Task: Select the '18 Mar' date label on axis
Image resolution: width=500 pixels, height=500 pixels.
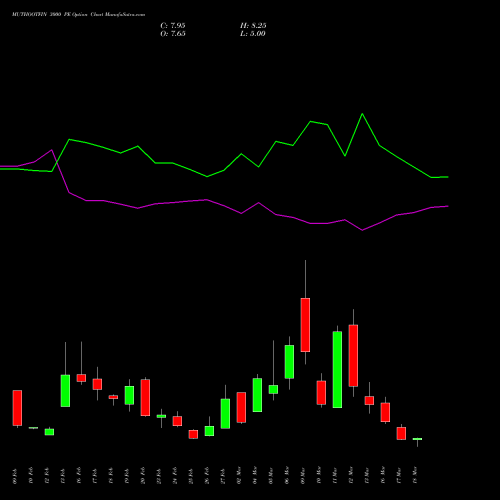Action: coord(415,476)
